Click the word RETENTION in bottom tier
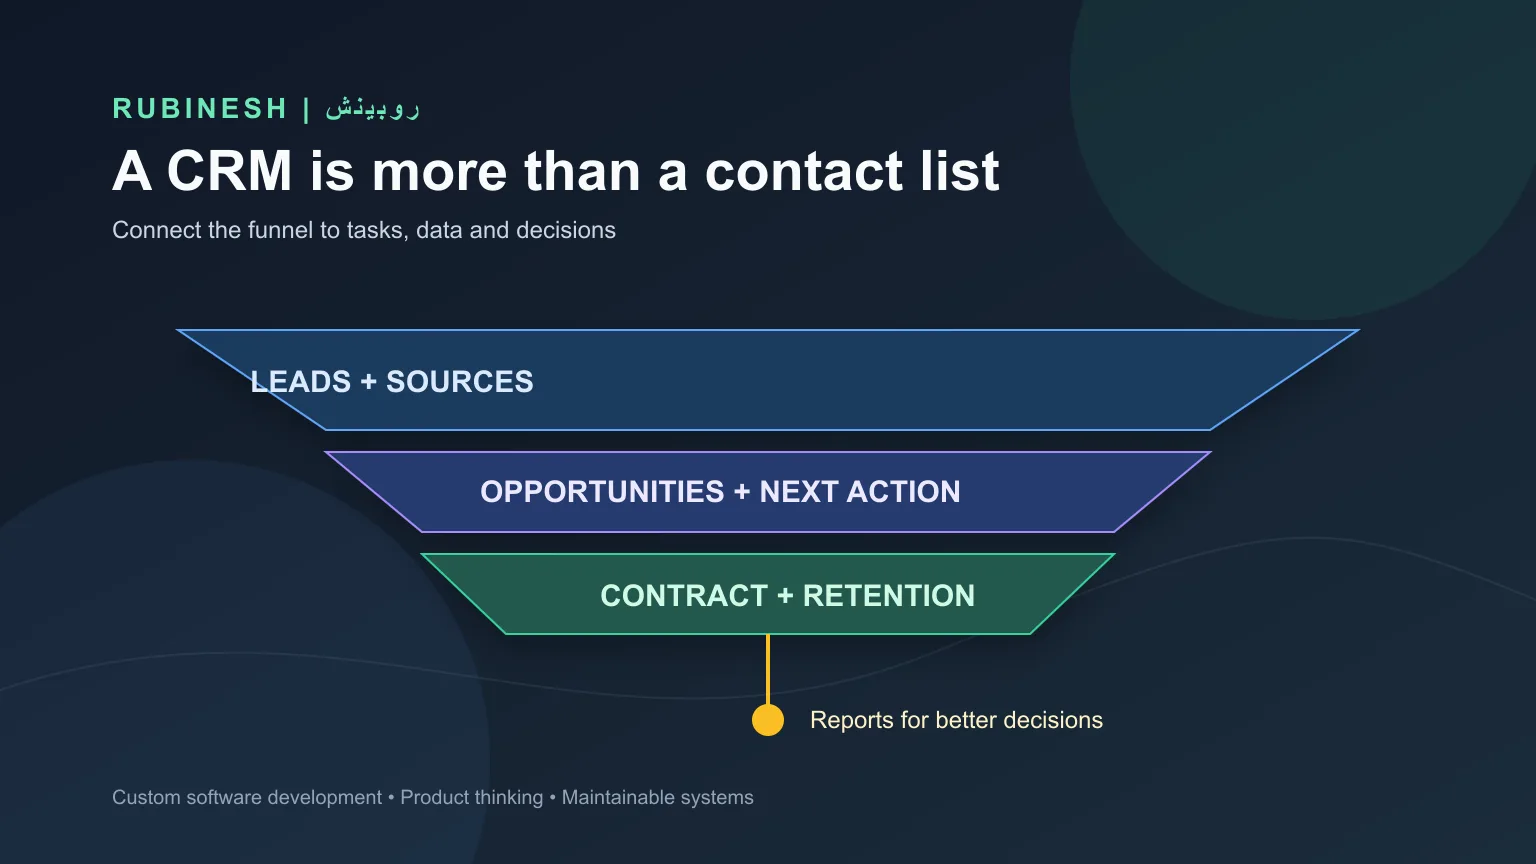 coord(889,596)
